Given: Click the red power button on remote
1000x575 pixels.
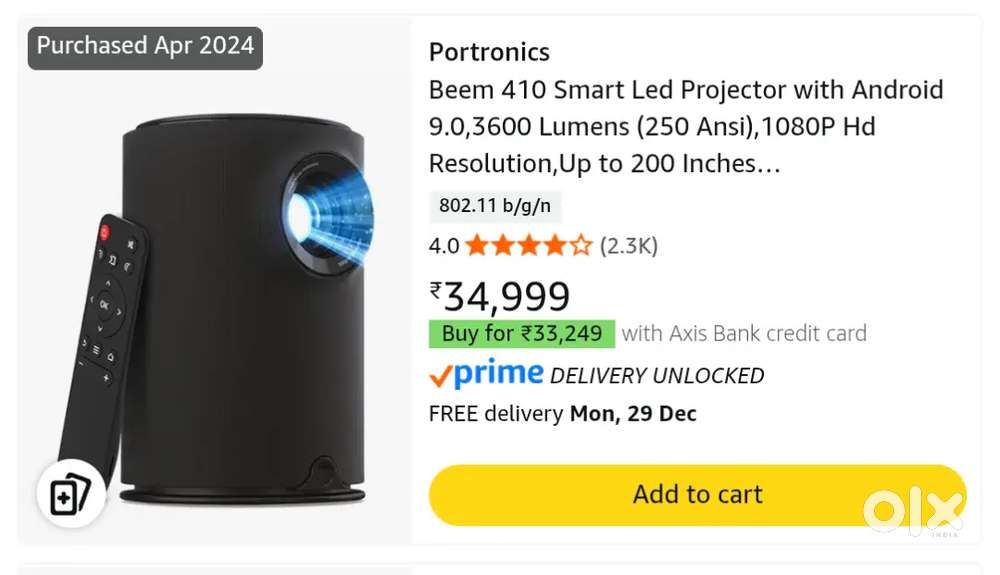Looking at the screenshot, I should coord(104,231).
